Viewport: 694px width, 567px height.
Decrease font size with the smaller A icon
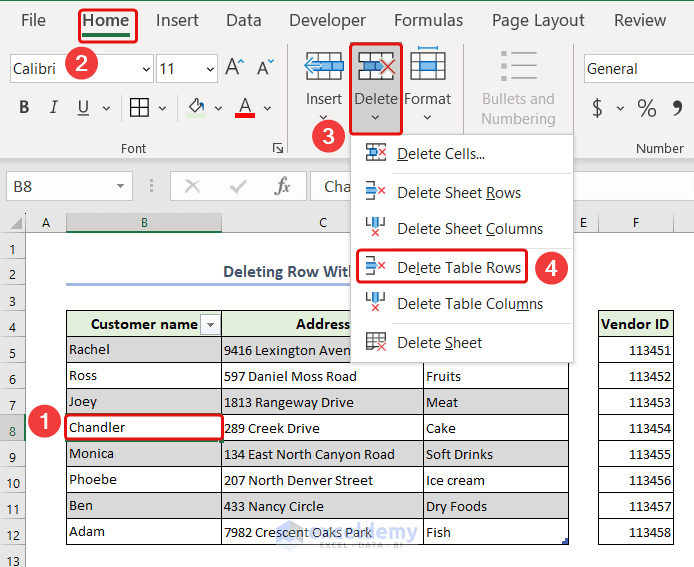[x=265, y=68]
